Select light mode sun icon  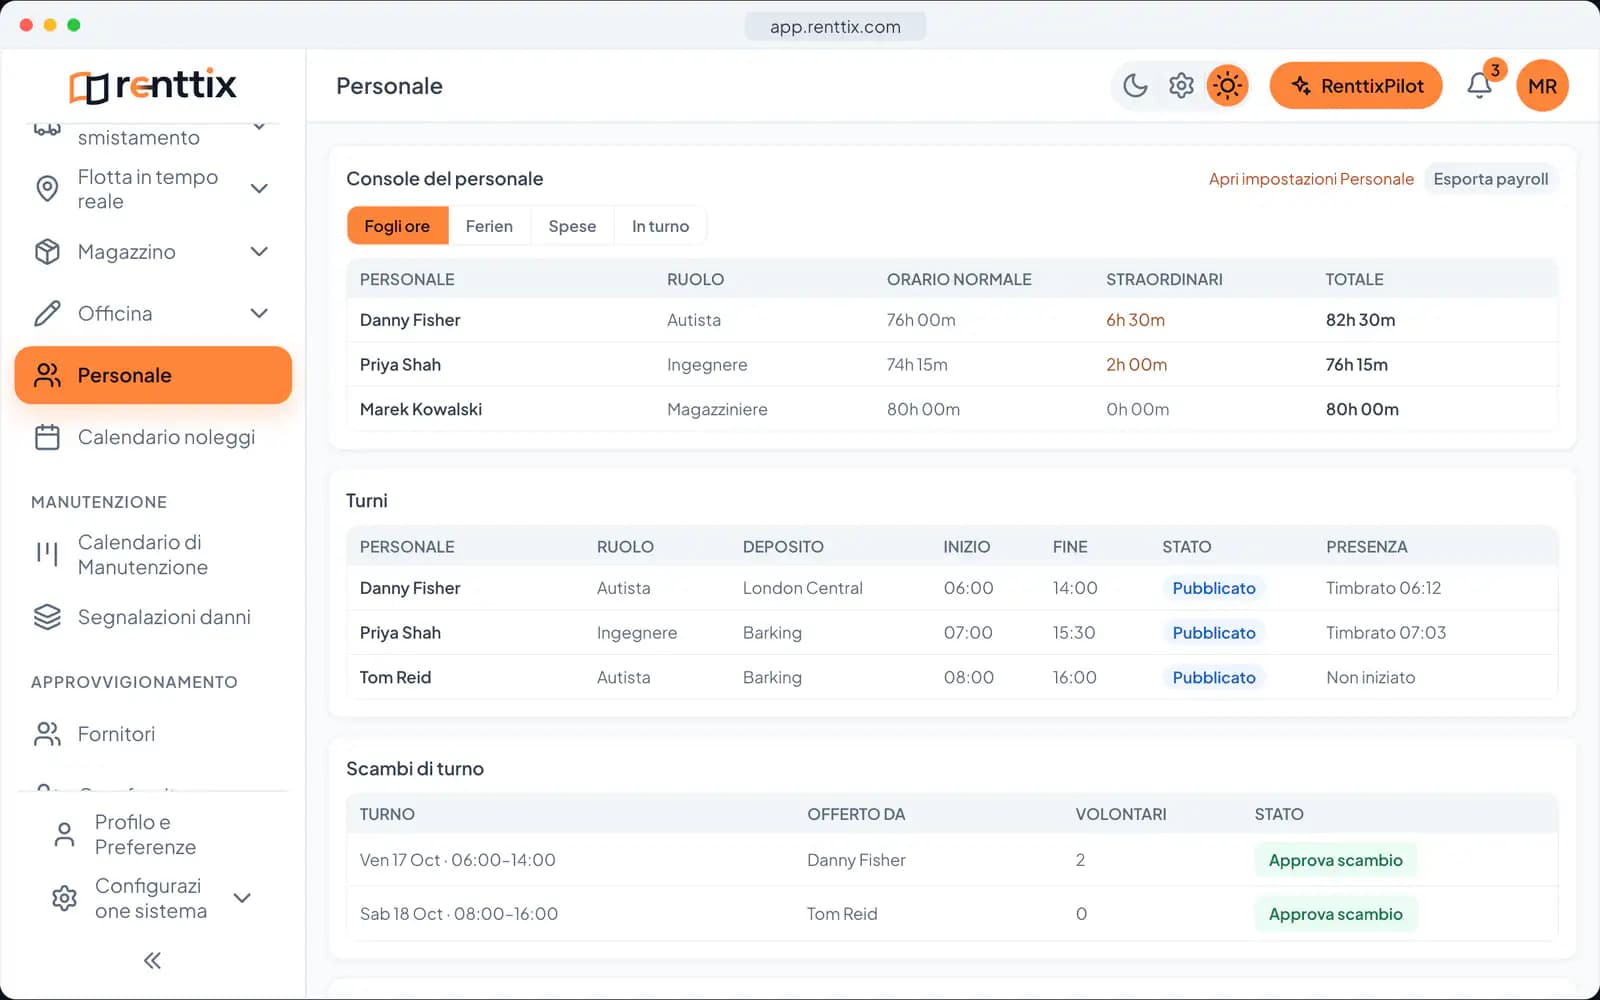click(x=1227, y=86)
